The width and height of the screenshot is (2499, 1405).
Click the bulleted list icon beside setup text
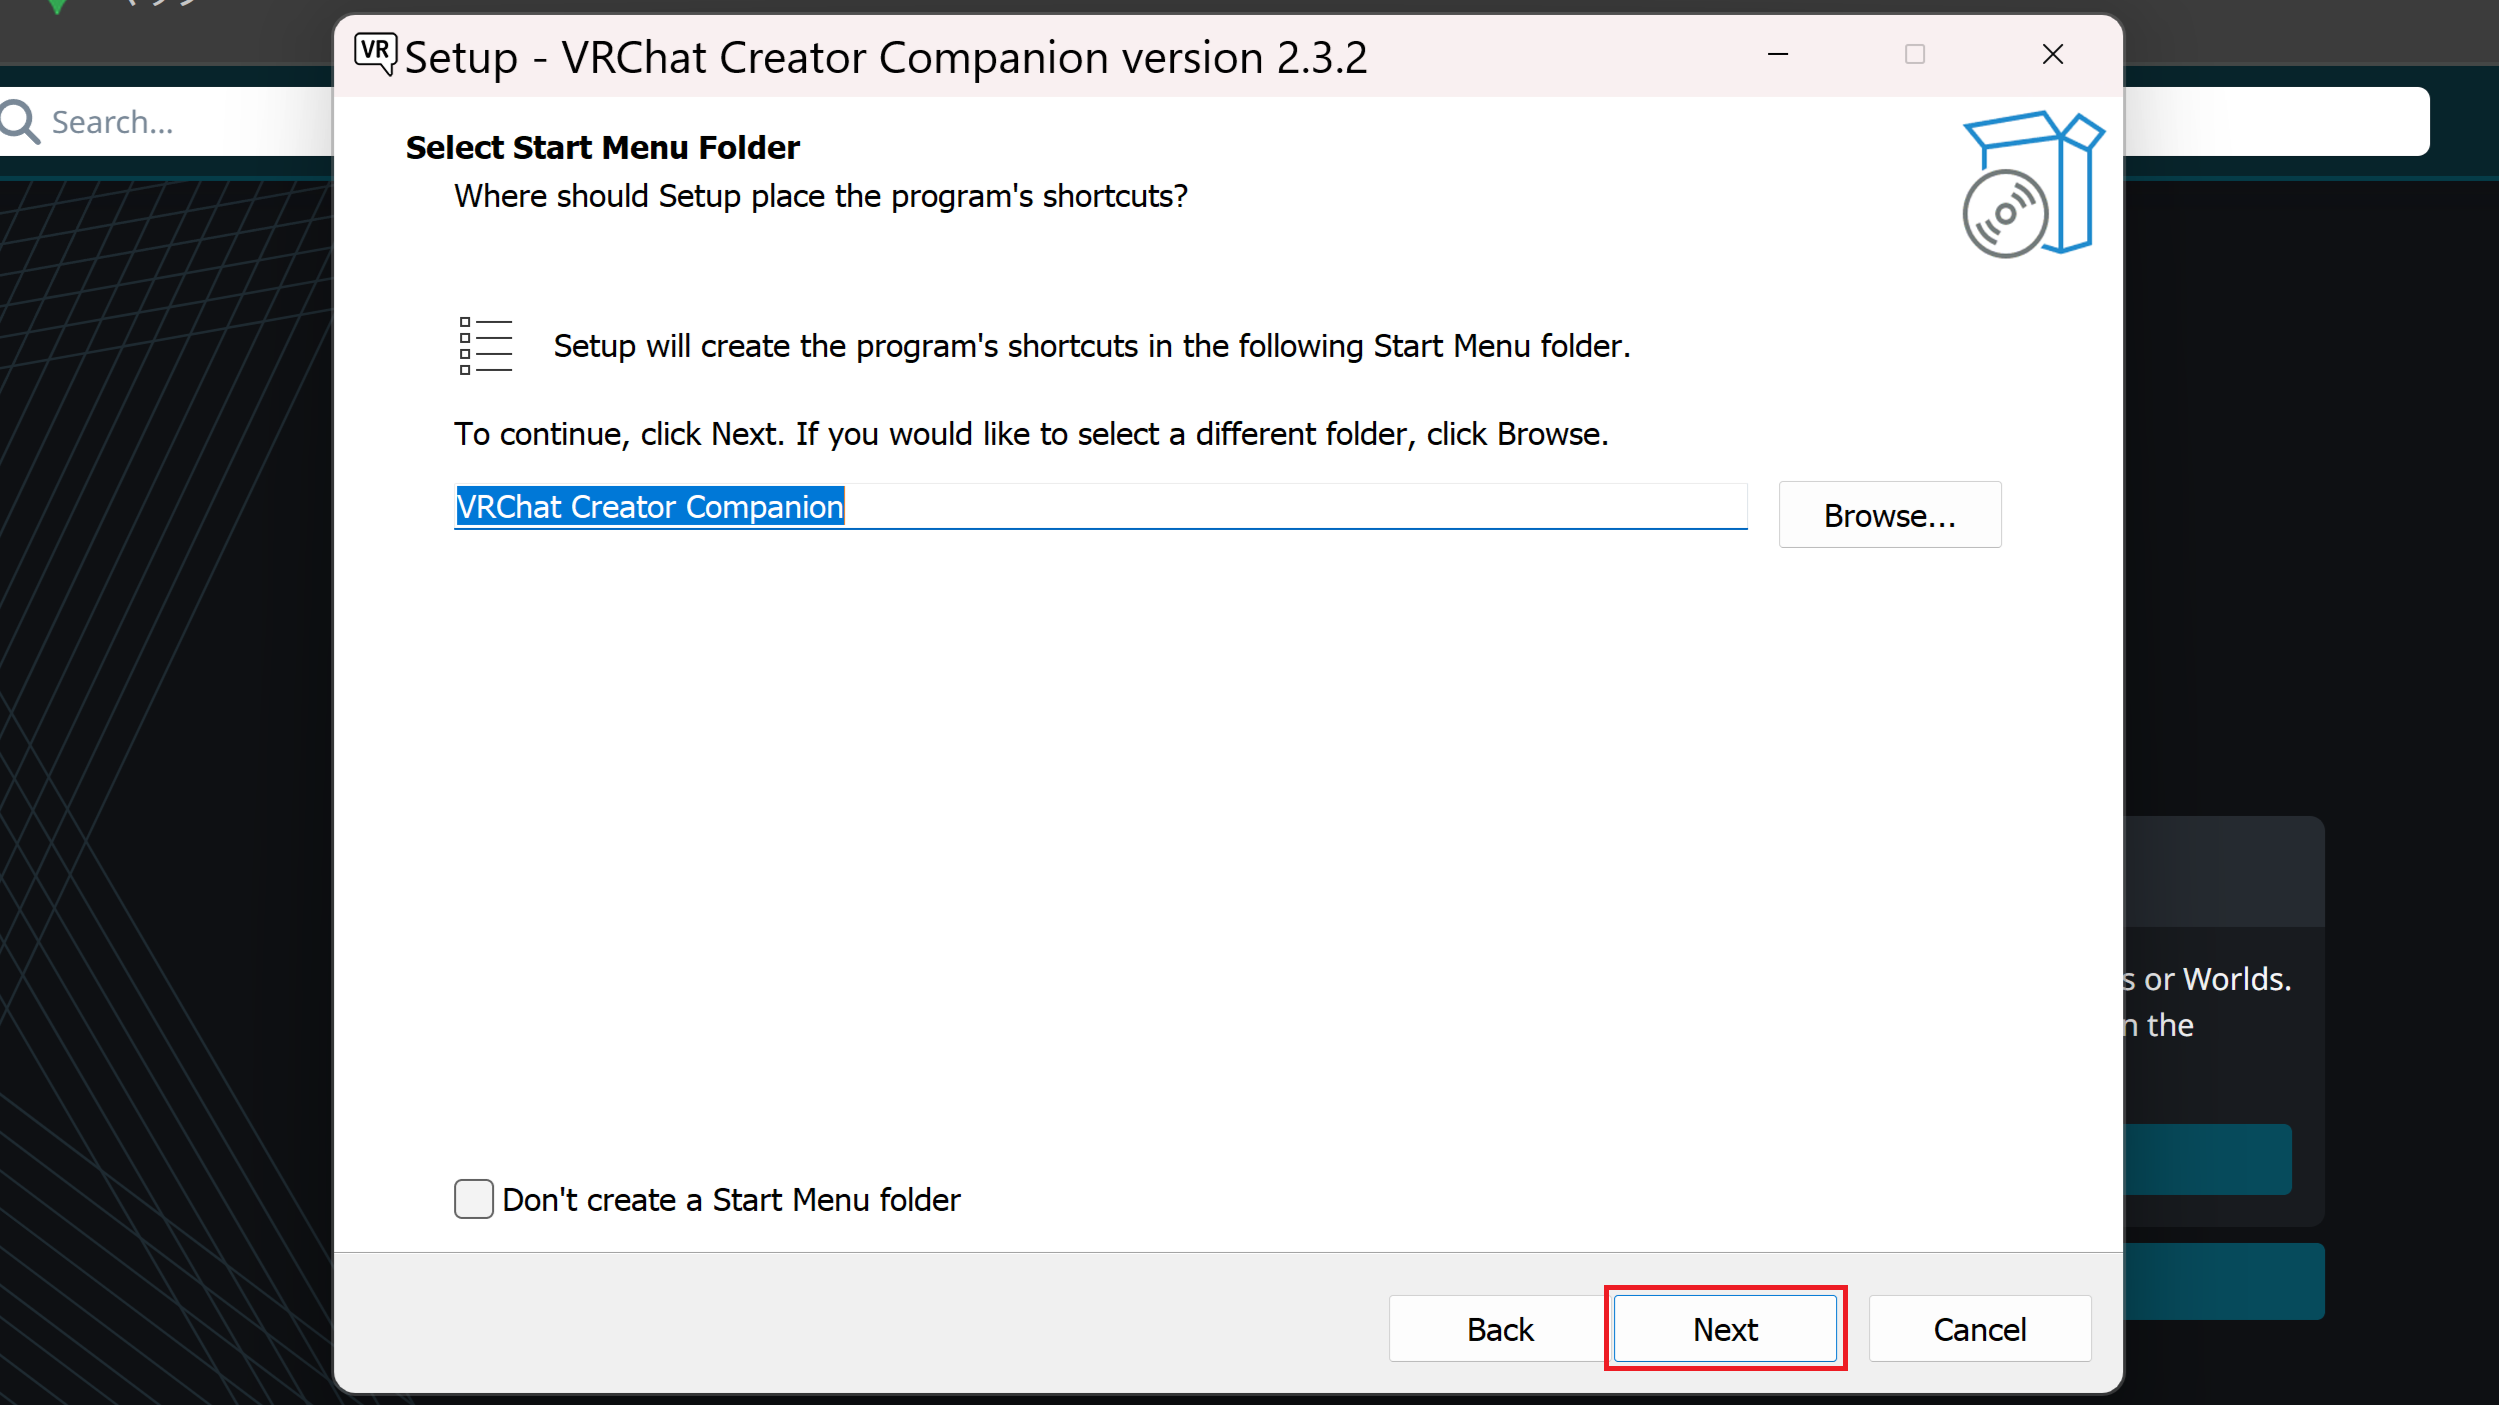485,346
